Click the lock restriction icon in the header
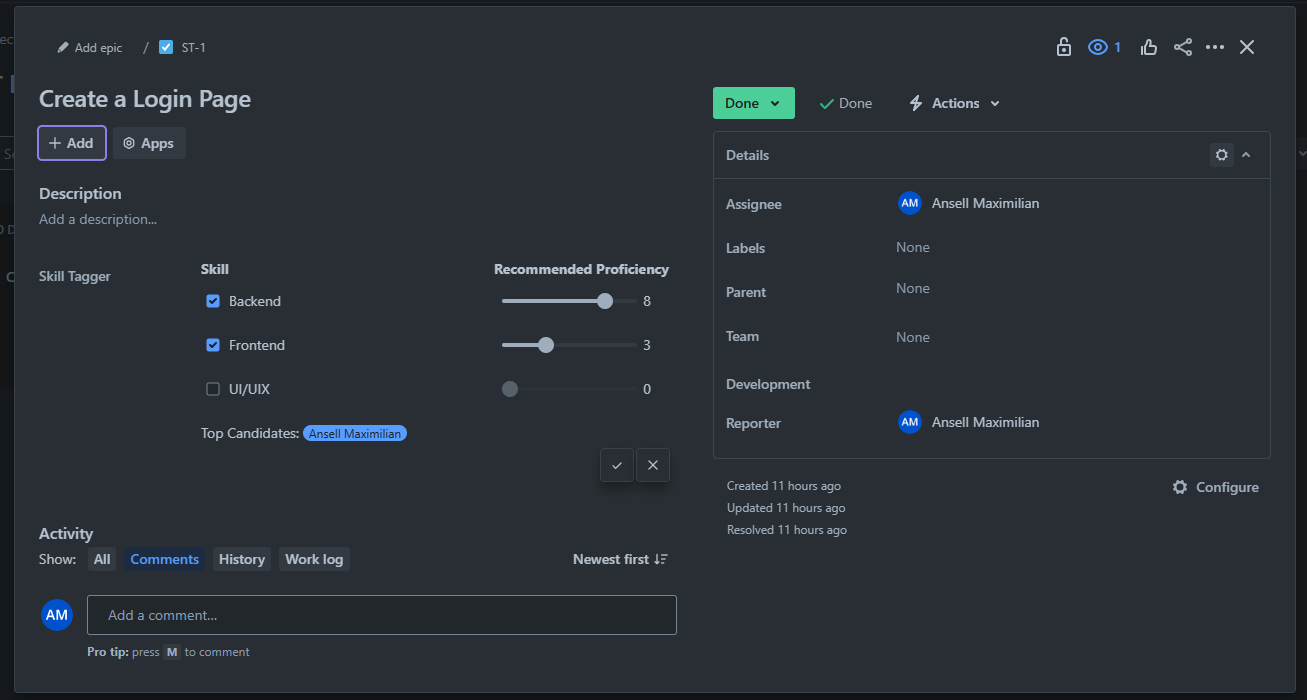The image size is (1307, 700). [x=1063, y=46]
